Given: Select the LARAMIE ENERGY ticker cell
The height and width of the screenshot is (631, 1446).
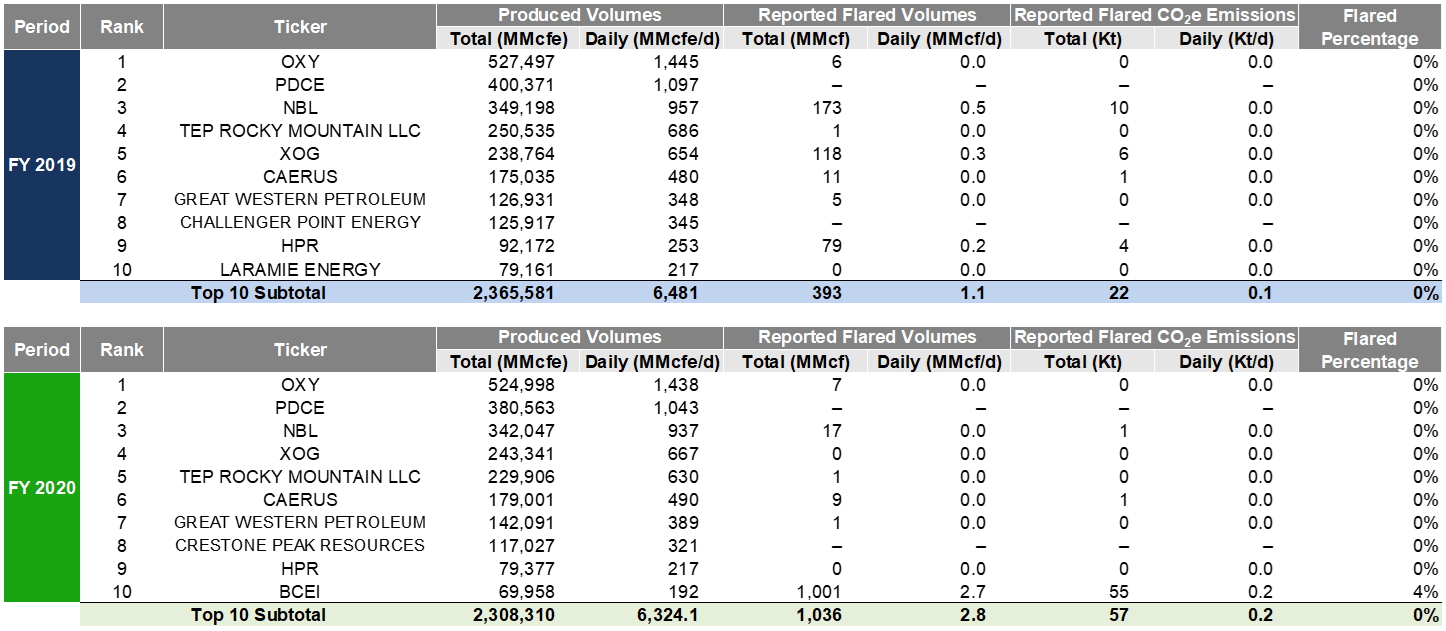Looking at the screenshot, I should click(x=300, y=269).
